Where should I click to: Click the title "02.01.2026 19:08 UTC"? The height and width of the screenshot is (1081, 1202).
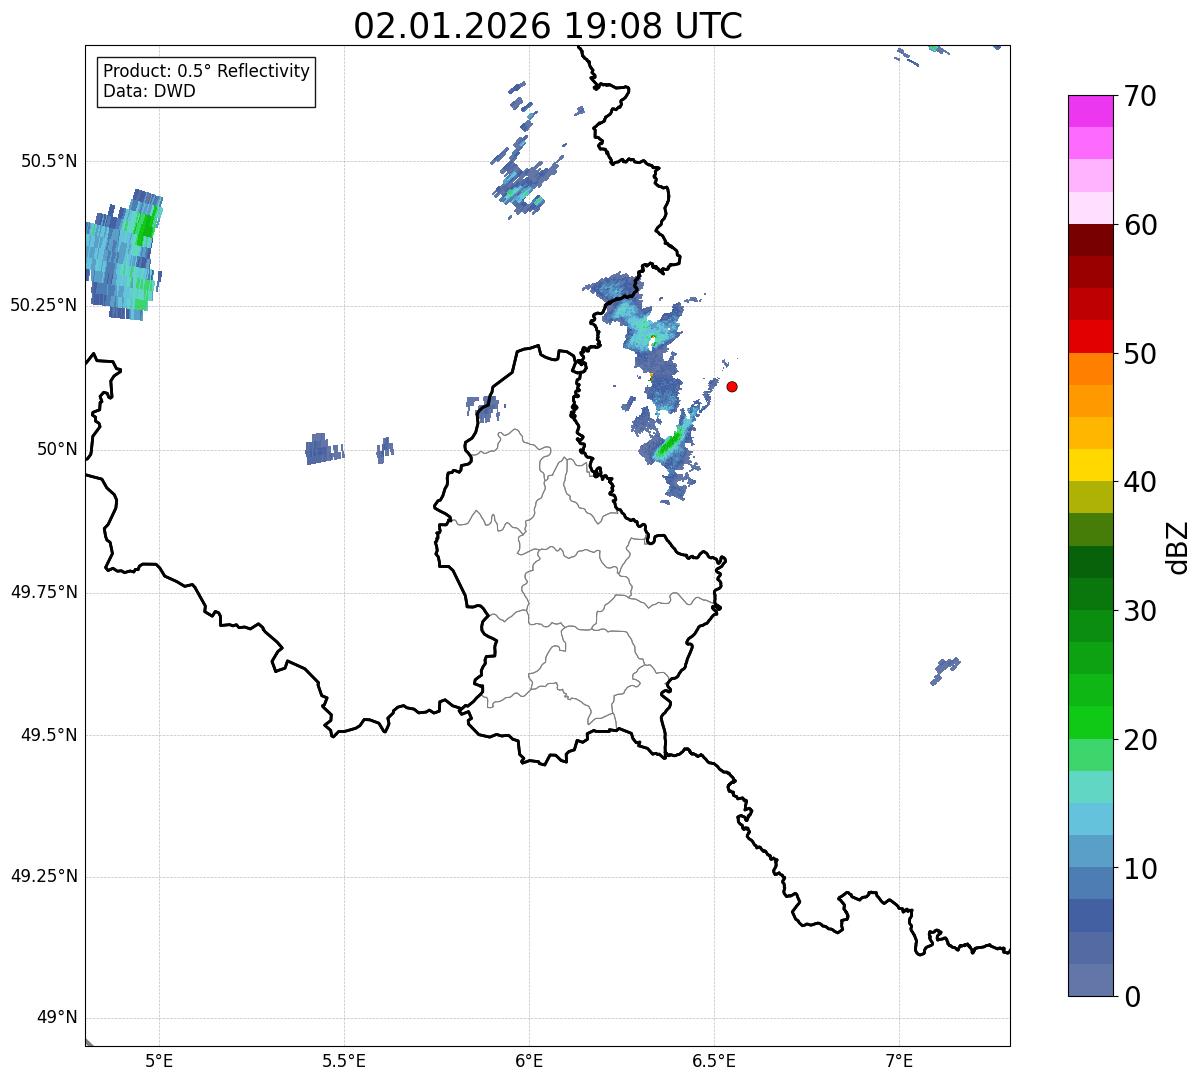548,25
